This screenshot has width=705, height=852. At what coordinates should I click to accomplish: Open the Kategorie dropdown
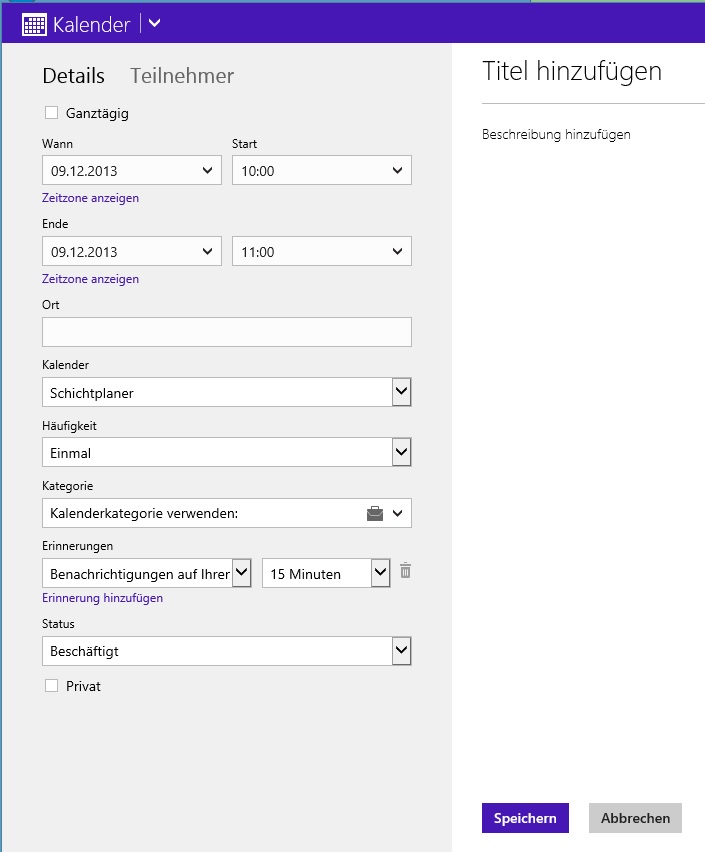pos(227,513)
